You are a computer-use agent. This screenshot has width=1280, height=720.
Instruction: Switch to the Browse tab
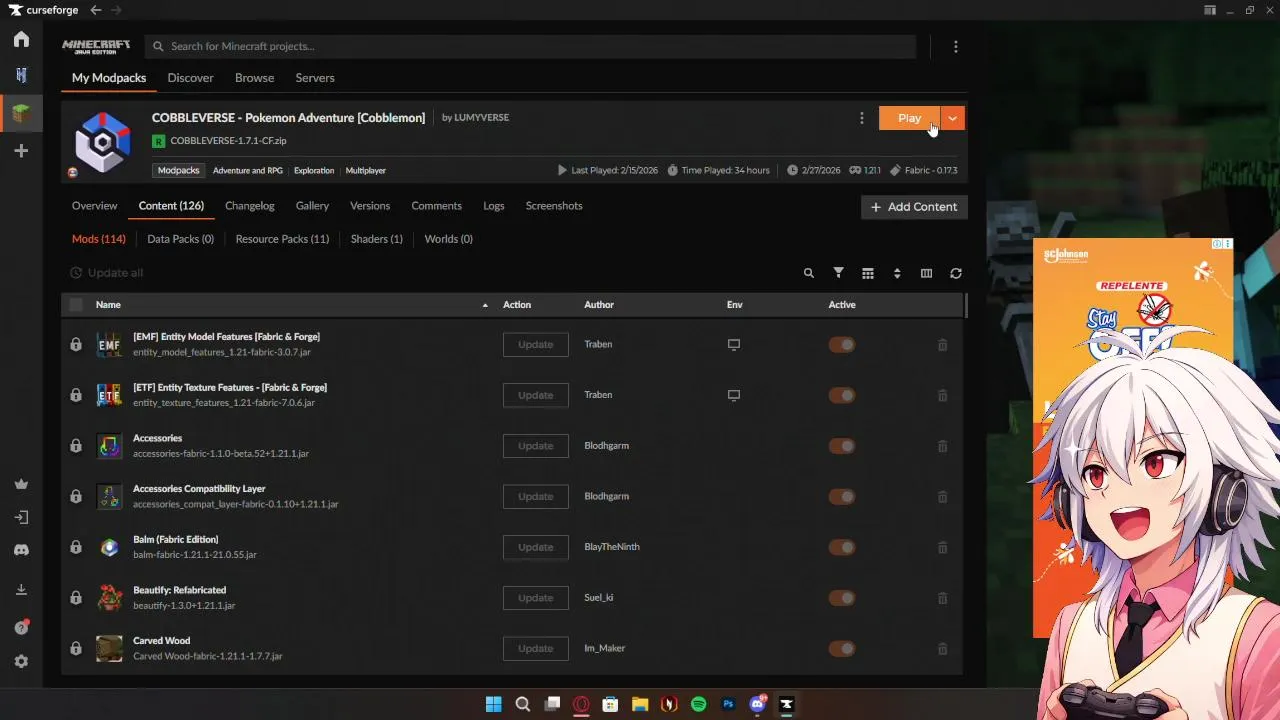[x=254, y=78]
